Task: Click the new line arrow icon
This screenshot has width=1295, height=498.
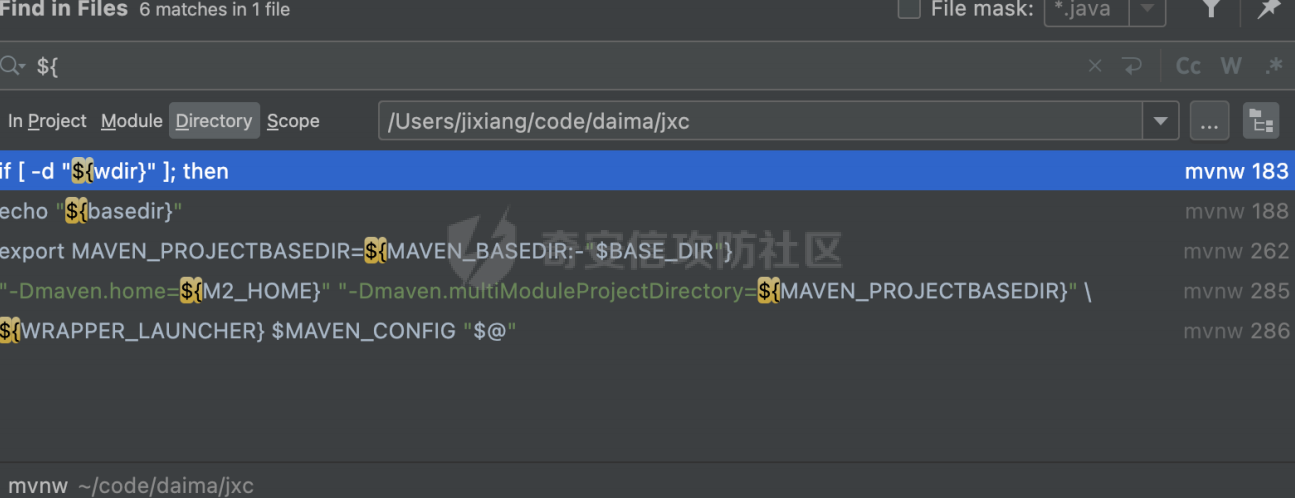Action: pyautogui.click(x=1132, y=66)
